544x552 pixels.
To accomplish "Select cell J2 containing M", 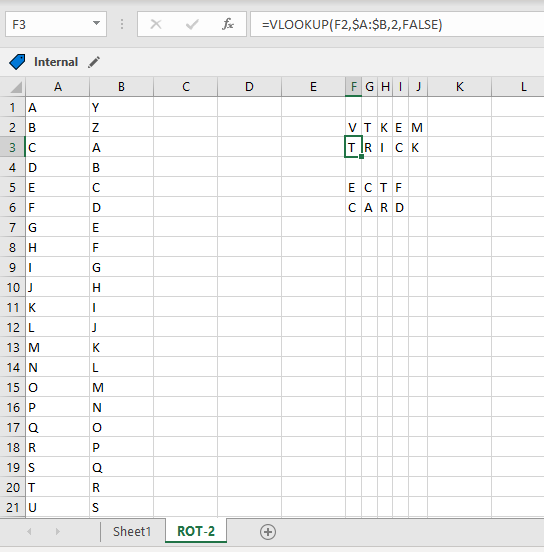I will tap(418, 127).
